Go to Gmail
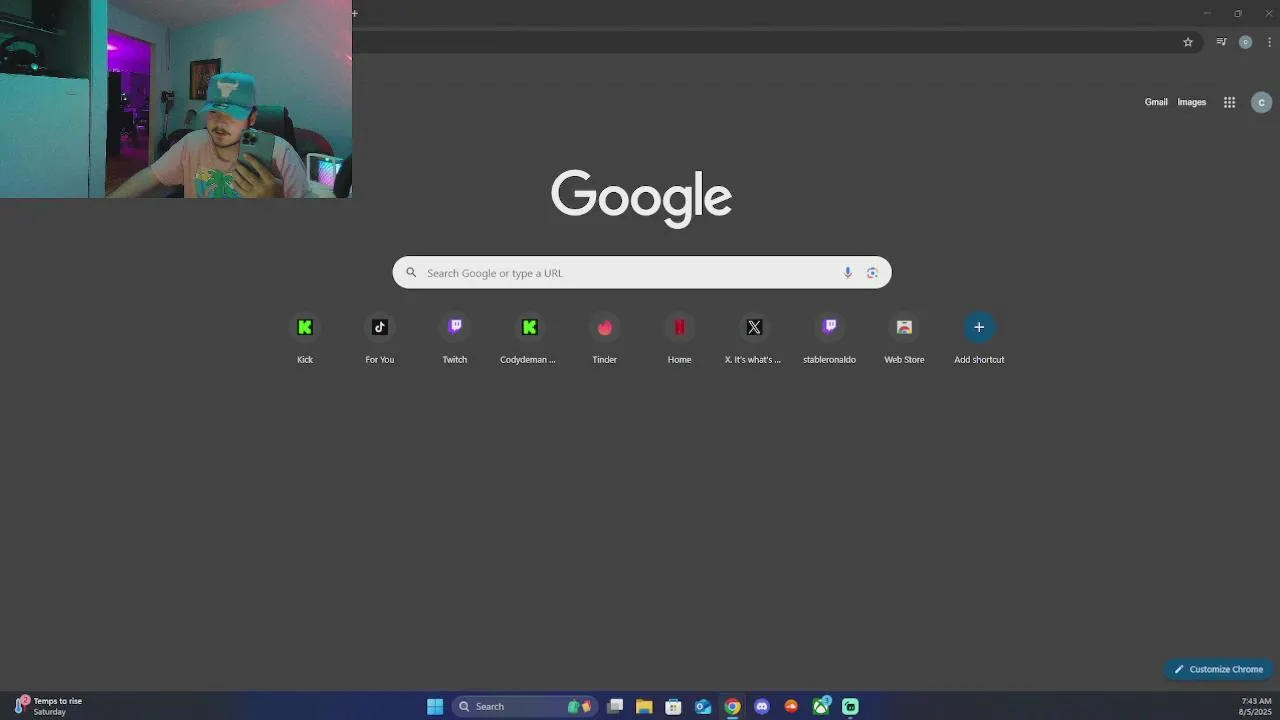 point(1156,102)
